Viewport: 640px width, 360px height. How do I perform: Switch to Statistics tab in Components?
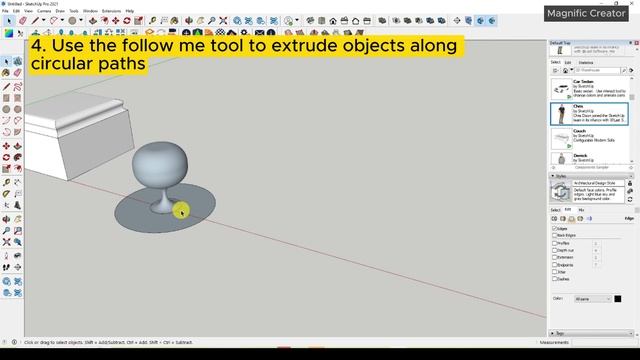pos(585,62)
